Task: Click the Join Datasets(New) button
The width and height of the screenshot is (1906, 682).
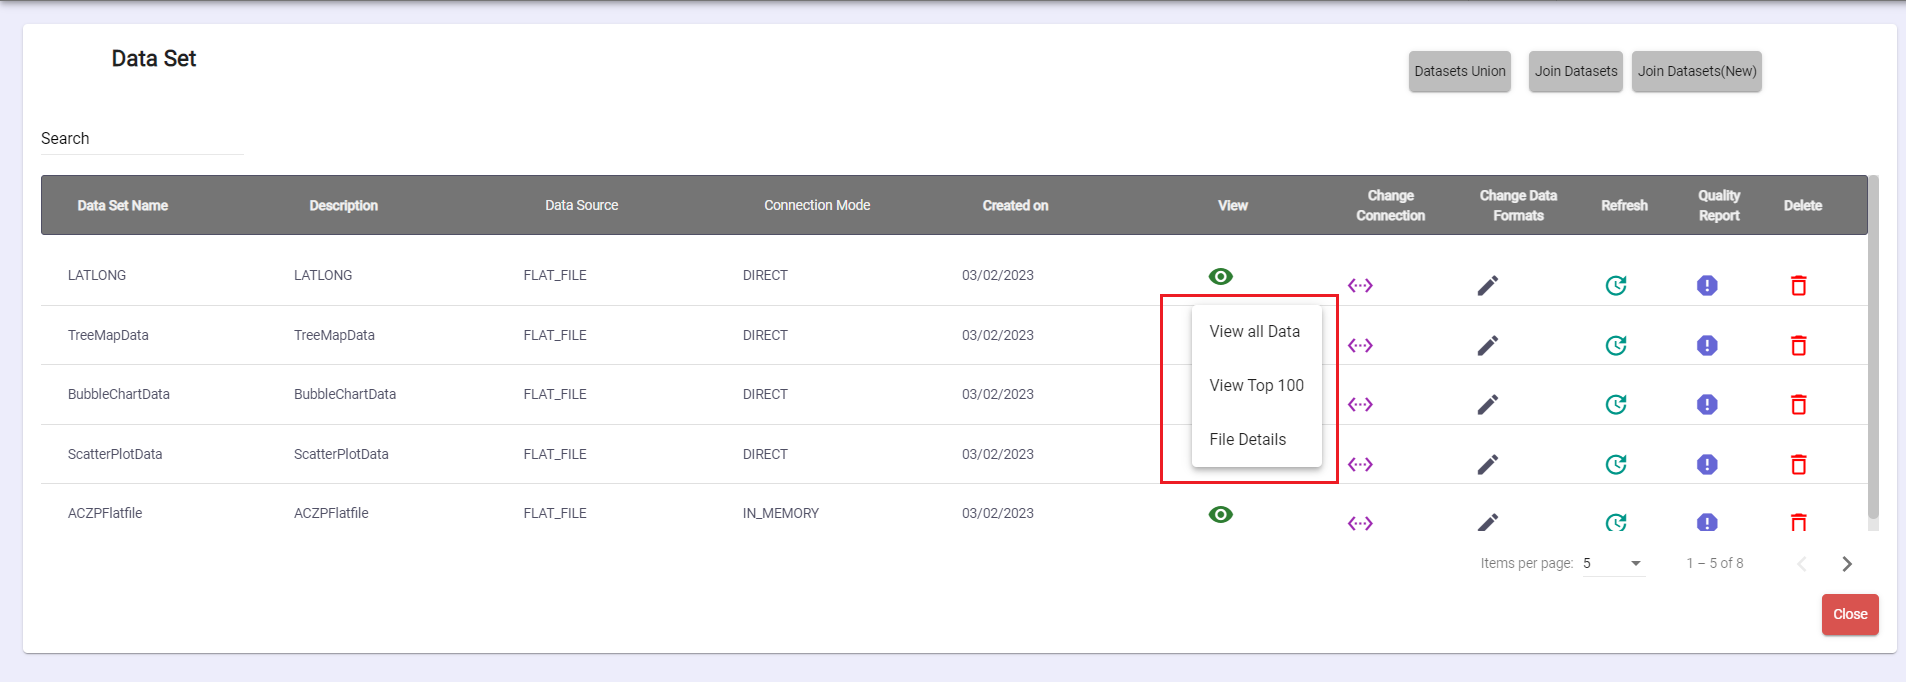Action: point(1696,72)
